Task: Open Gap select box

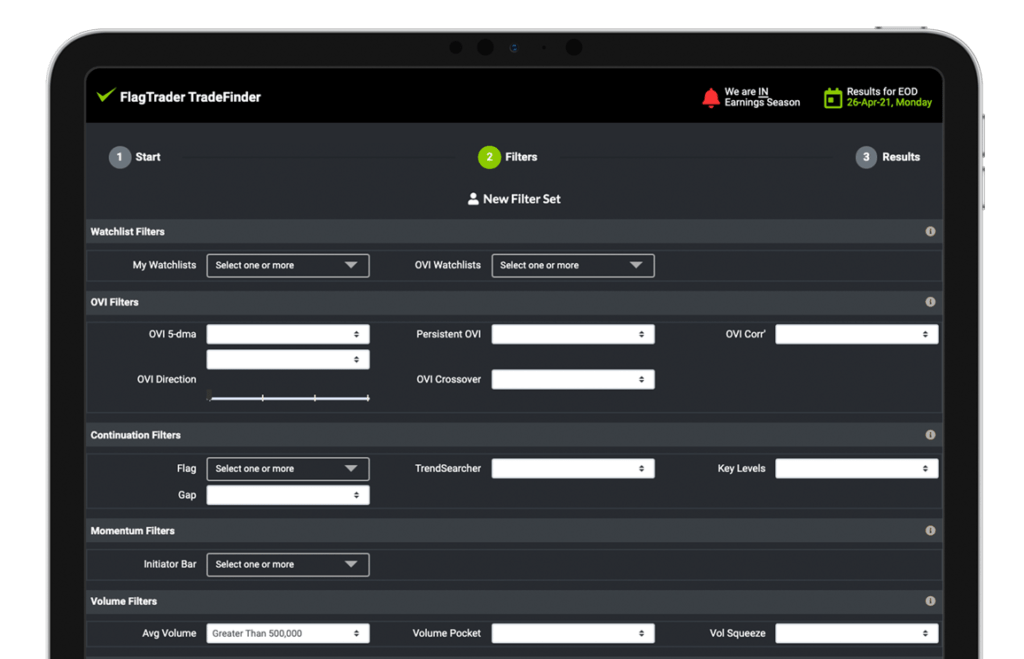Action: [x=288, y=496]
